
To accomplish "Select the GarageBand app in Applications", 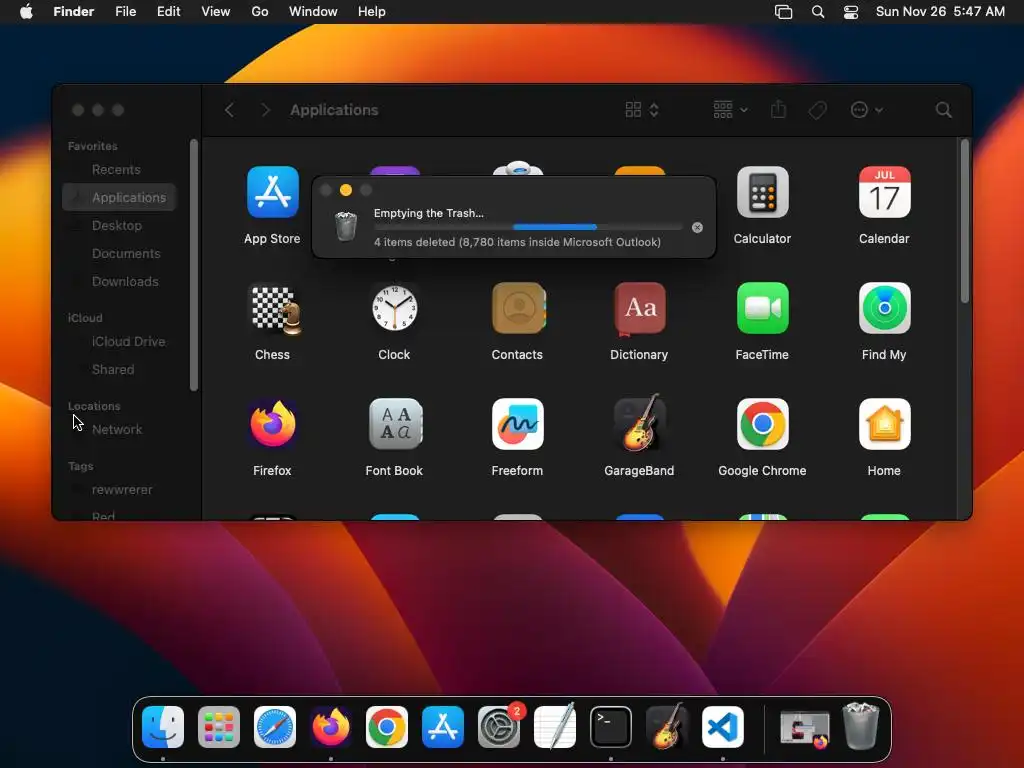I will point(639,424).
